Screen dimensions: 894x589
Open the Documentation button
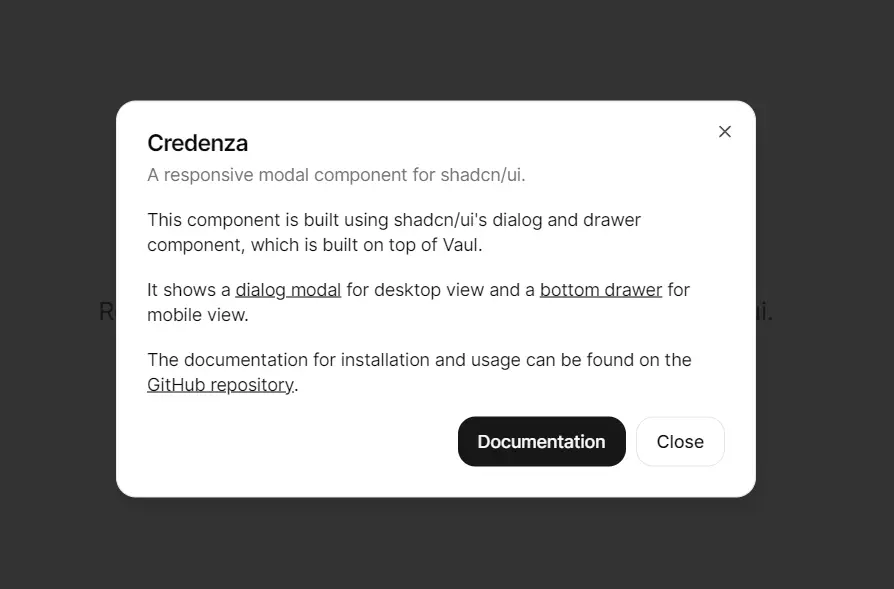coord(541,442)
